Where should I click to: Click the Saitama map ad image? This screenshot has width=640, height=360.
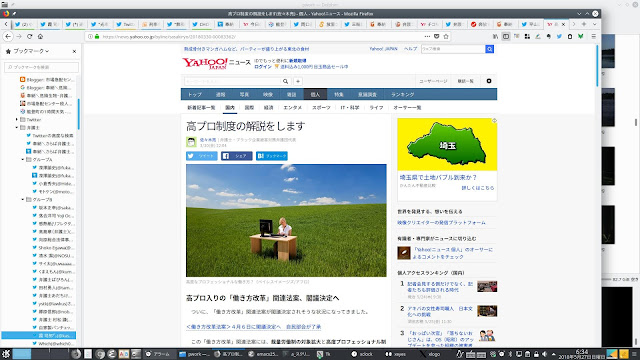pos(447,144)
